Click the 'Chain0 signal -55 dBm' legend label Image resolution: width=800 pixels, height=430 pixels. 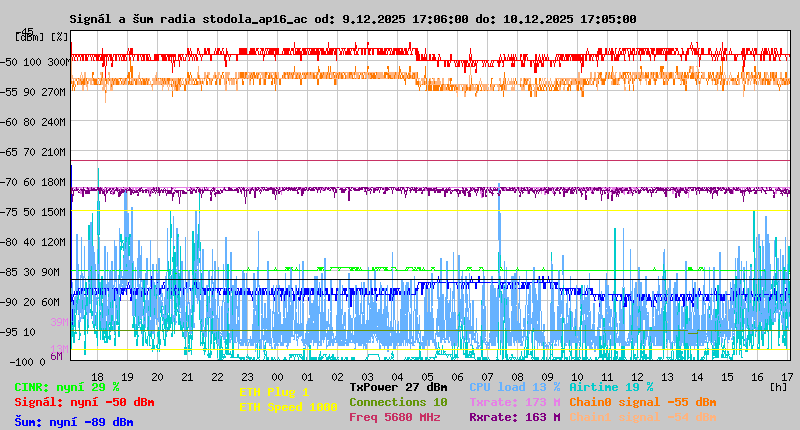(643, 402)
